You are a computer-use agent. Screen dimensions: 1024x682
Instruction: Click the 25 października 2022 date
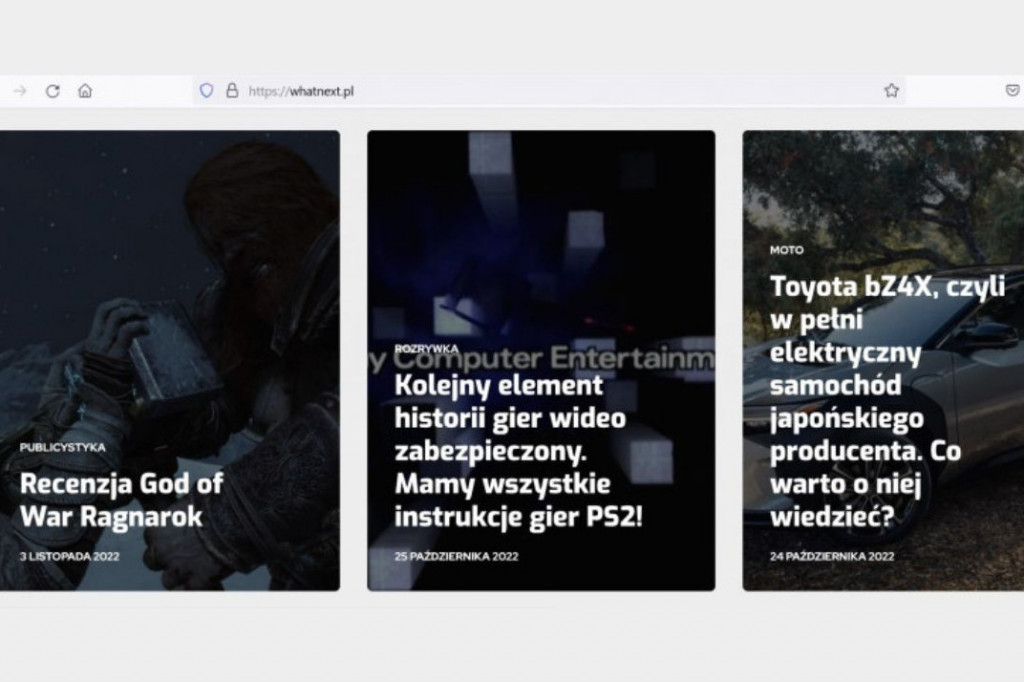[456, 556]
